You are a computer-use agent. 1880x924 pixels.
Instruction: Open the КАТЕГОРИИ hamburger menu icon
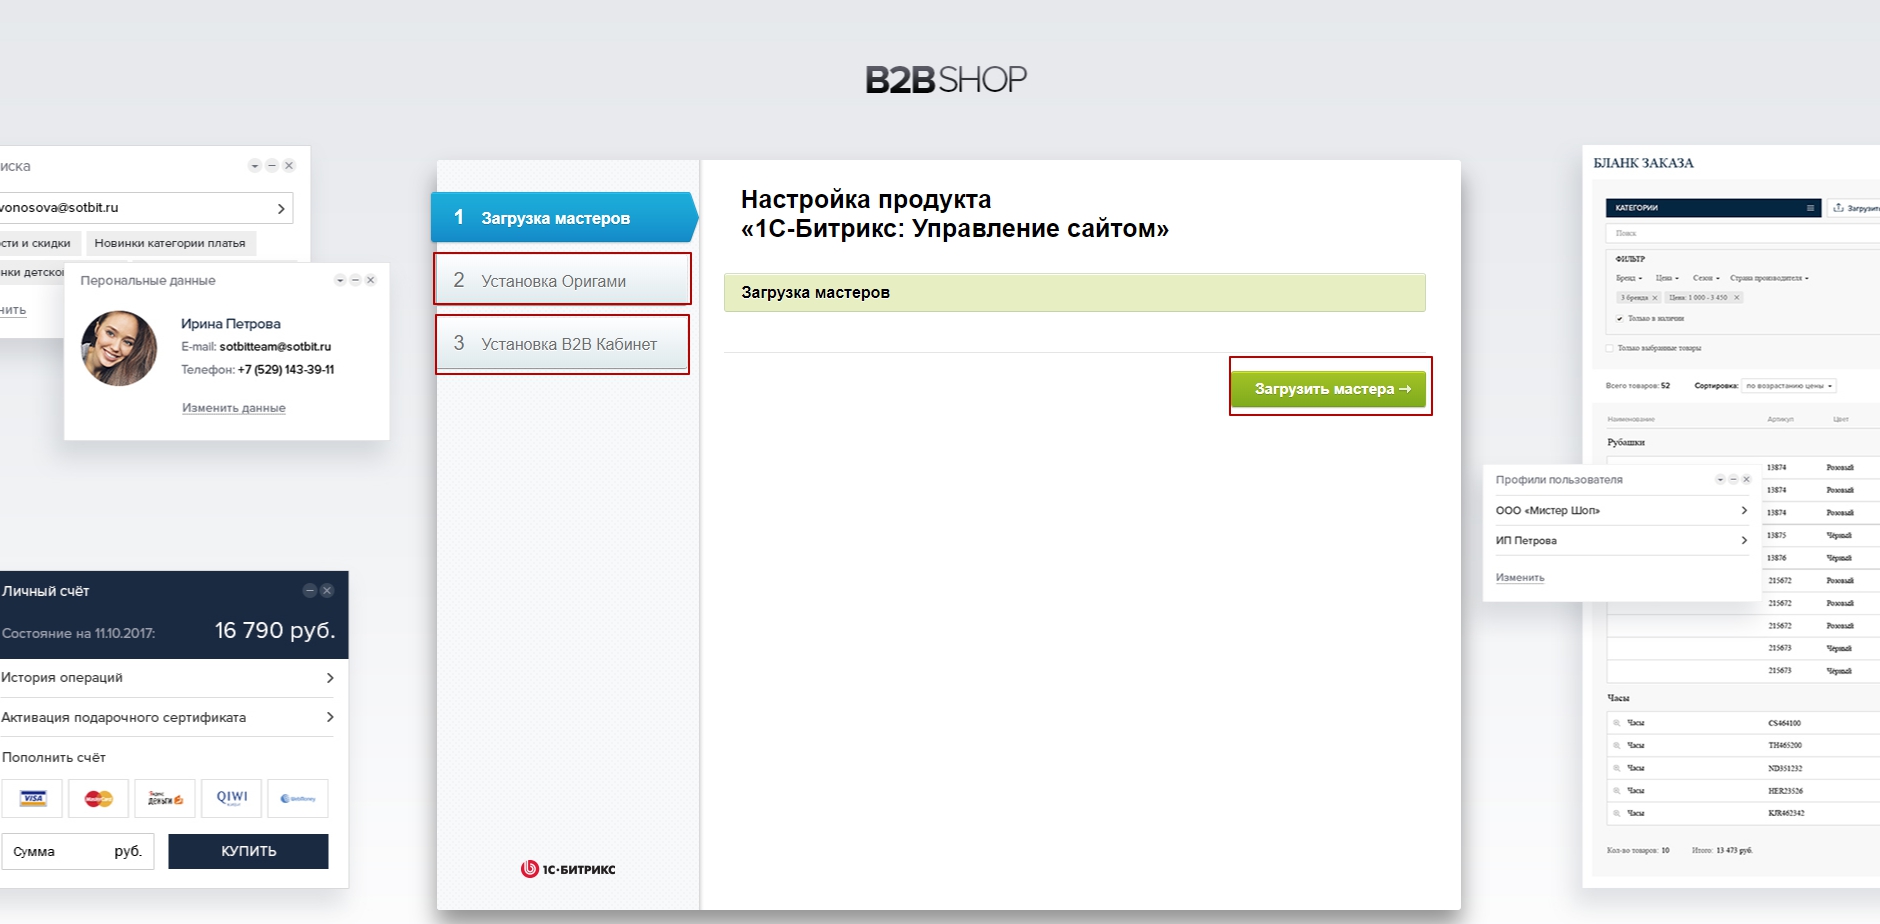coord(1810,208)
